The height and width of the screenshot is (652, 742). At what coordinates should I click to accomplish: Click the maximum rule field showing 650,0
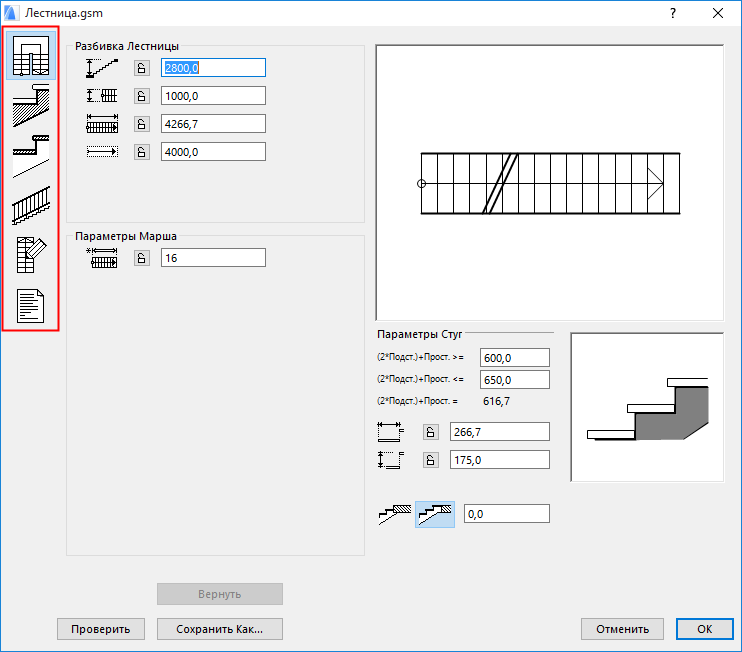click(x=515, y=380)
